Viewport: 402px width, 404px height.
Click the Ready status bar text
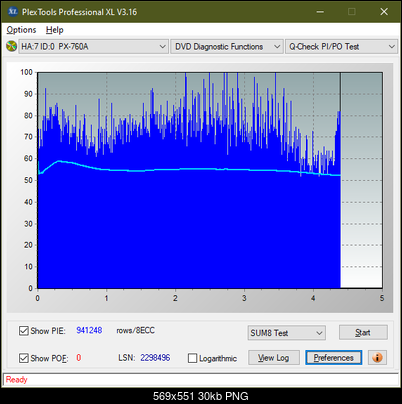point(16,380)
